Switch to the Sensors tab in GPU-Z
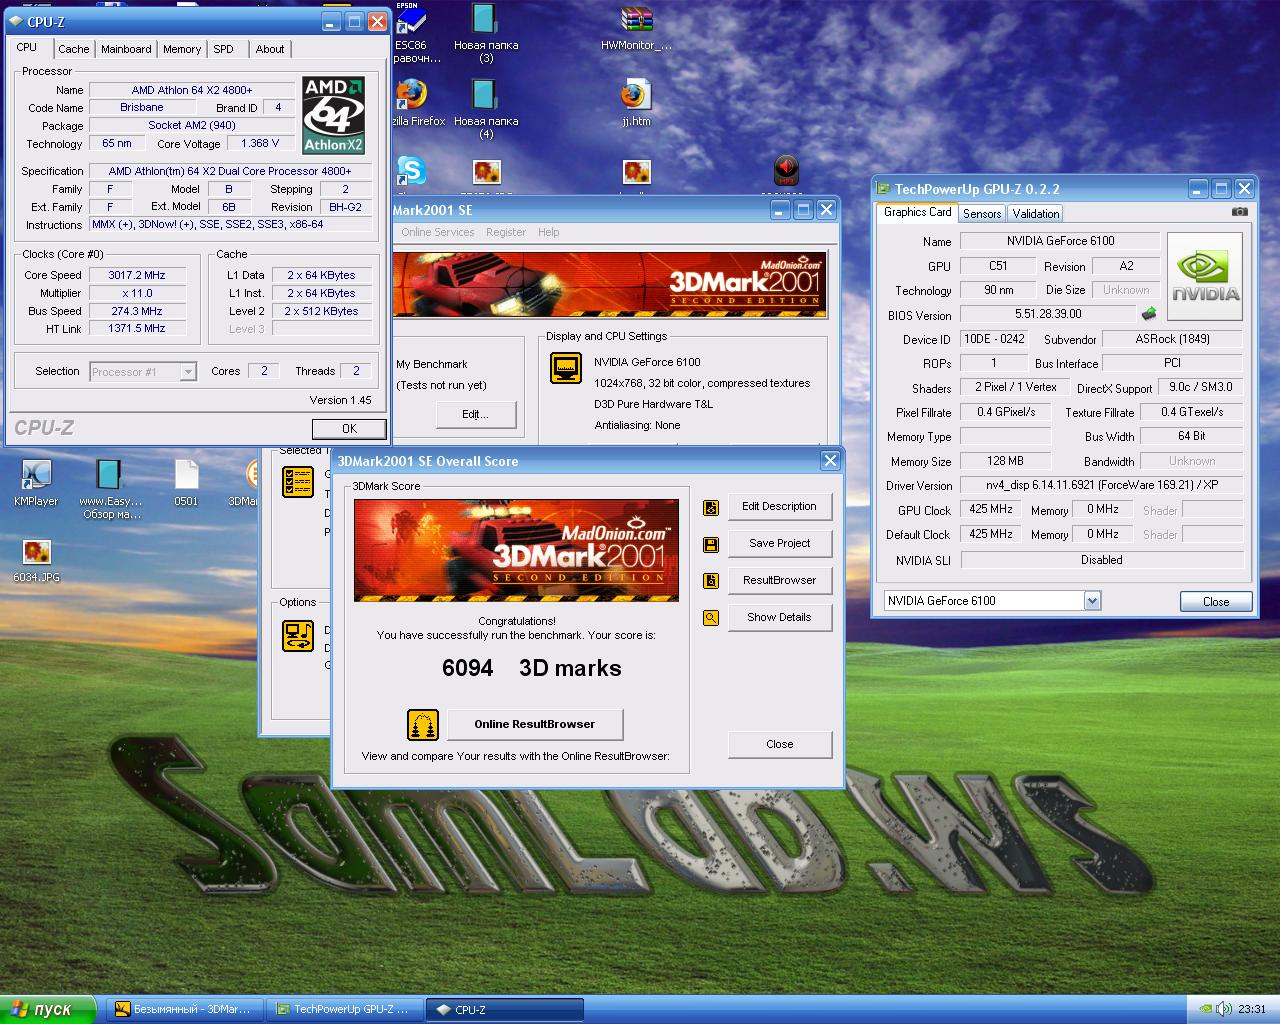The image size is (1280, 1024). (982, 214)
